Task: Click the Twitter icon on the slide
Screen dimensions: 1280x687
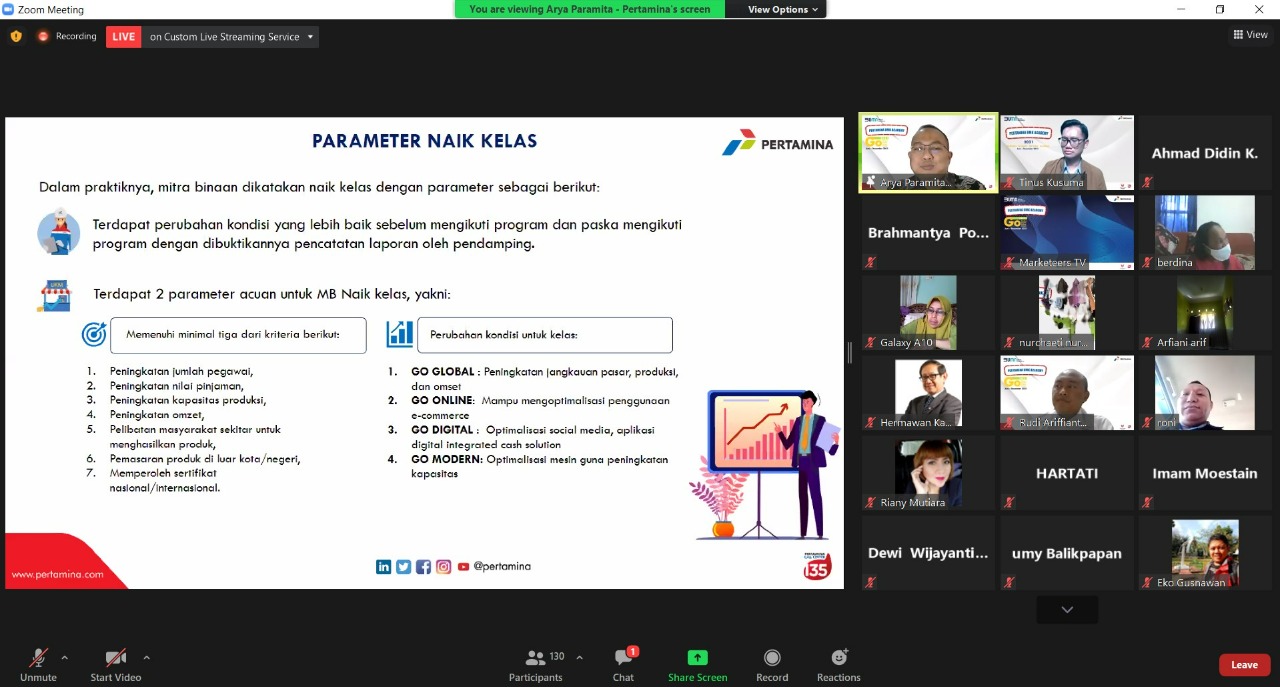Action: pos(403,566)
